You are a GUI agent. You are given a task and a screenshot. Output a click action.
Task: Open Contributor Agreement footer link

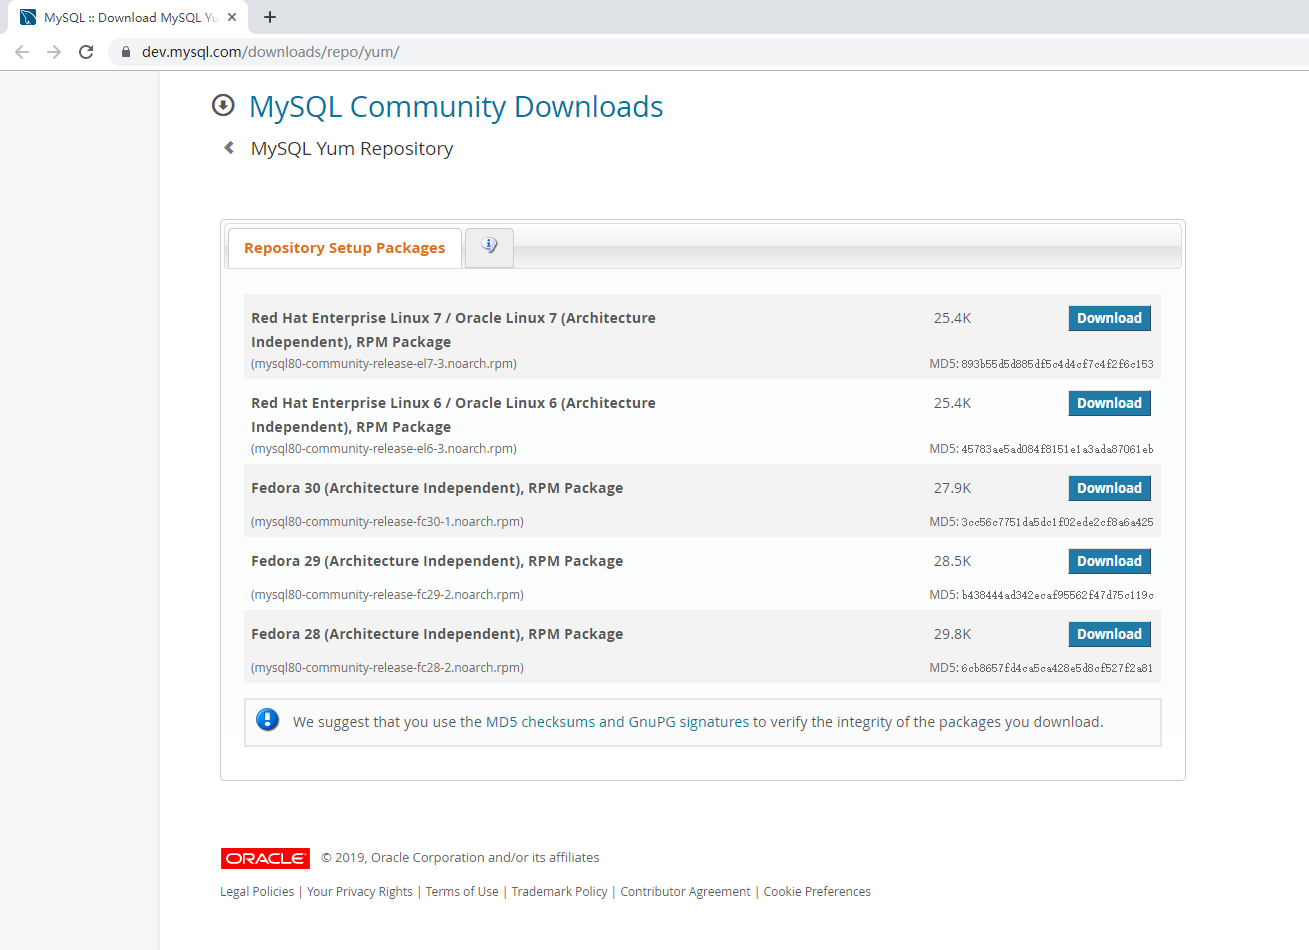point(685,892)
